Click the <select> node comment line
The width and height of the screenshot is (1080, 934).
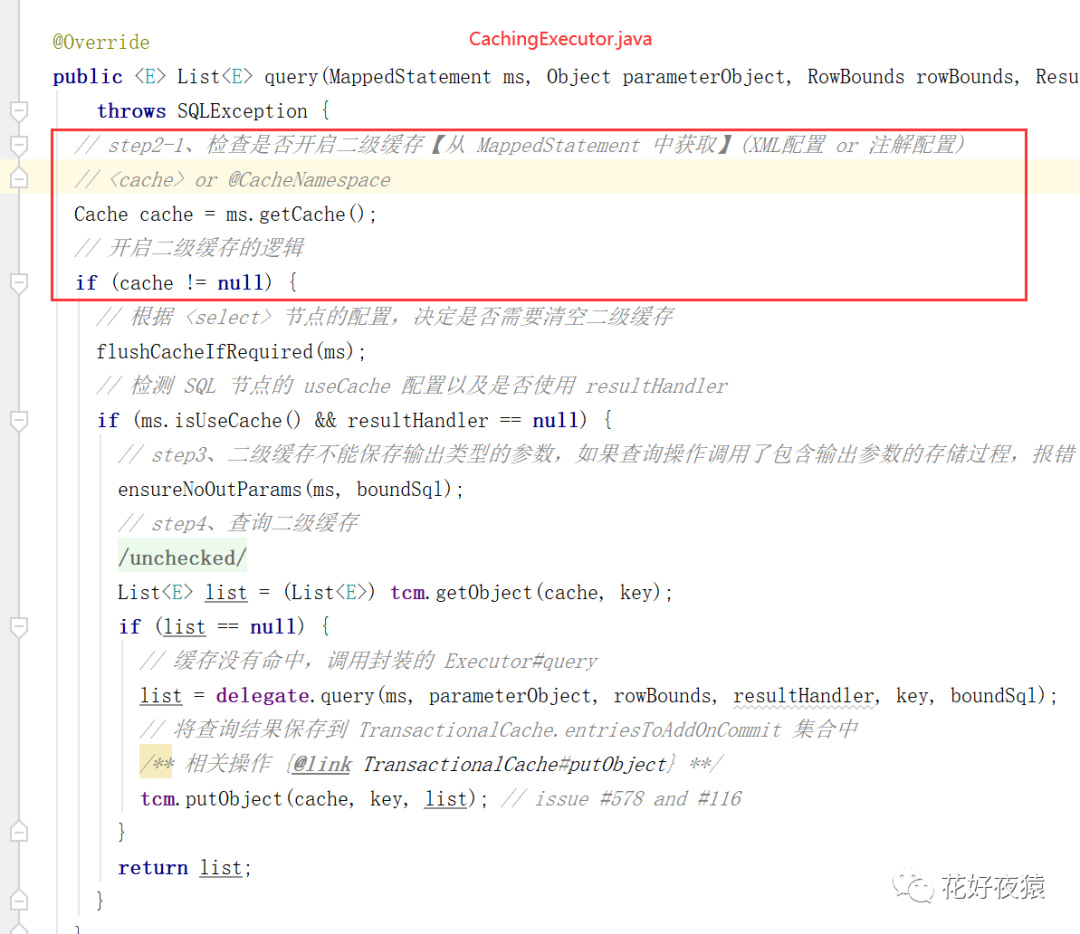[x=384, y=317]
